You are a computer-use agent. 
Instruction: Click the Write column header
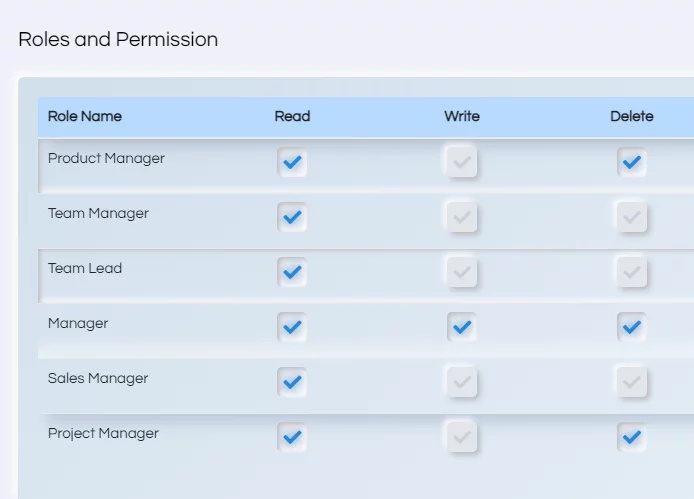[x=462, y=116]
